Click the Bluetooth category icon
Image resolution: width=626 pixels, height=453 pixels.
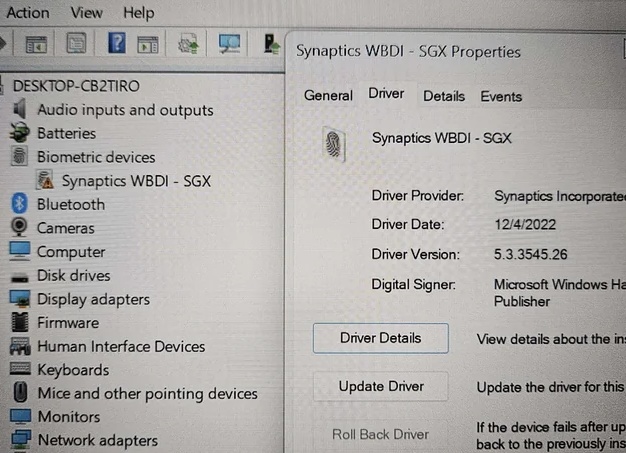coord(19,203)
